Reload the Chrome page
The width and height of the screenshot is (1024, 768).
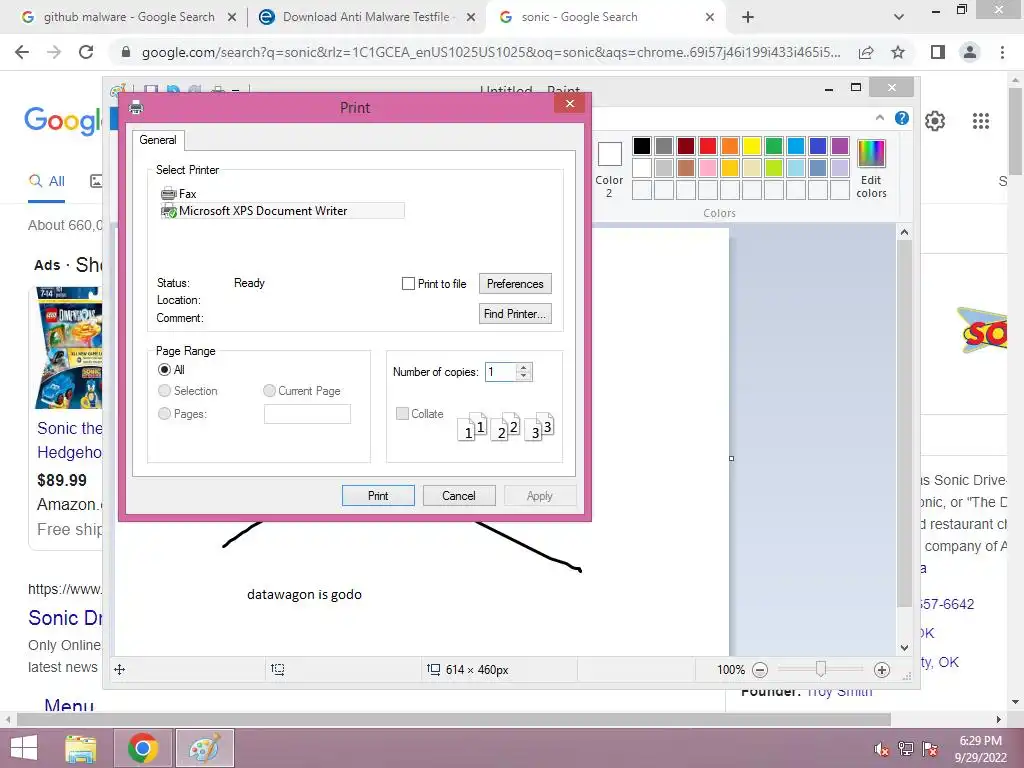click(x=86, y=52)
